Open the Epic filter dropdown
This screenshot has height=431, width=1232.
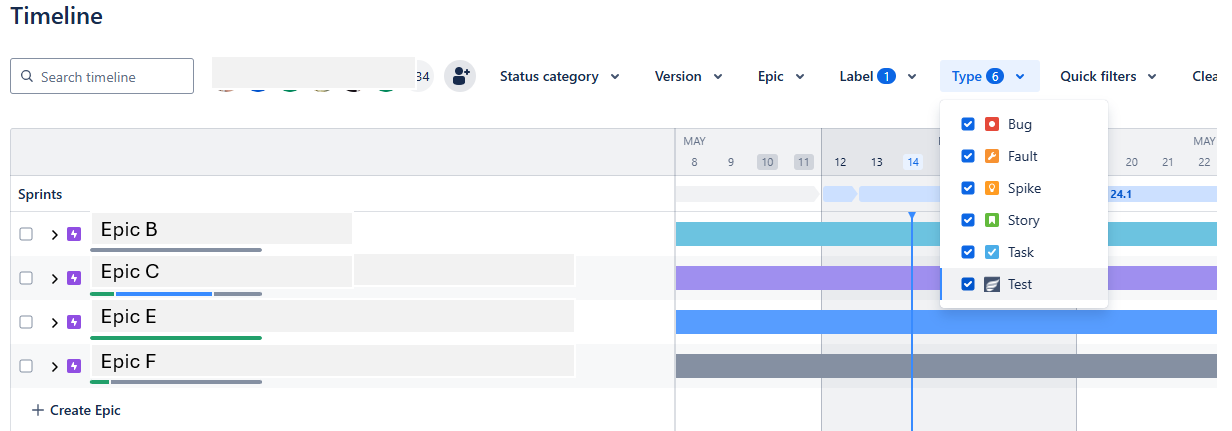pyautogui.click(x=781, y=76)
